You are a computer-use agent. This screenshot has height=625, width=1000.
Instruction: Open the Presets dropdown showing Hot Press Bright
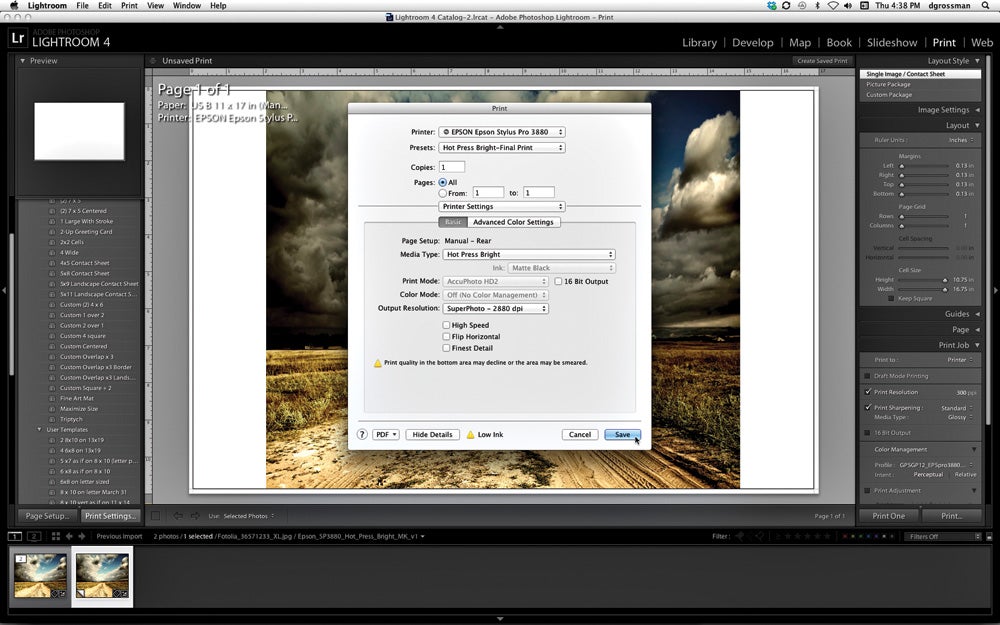[502, 147]
